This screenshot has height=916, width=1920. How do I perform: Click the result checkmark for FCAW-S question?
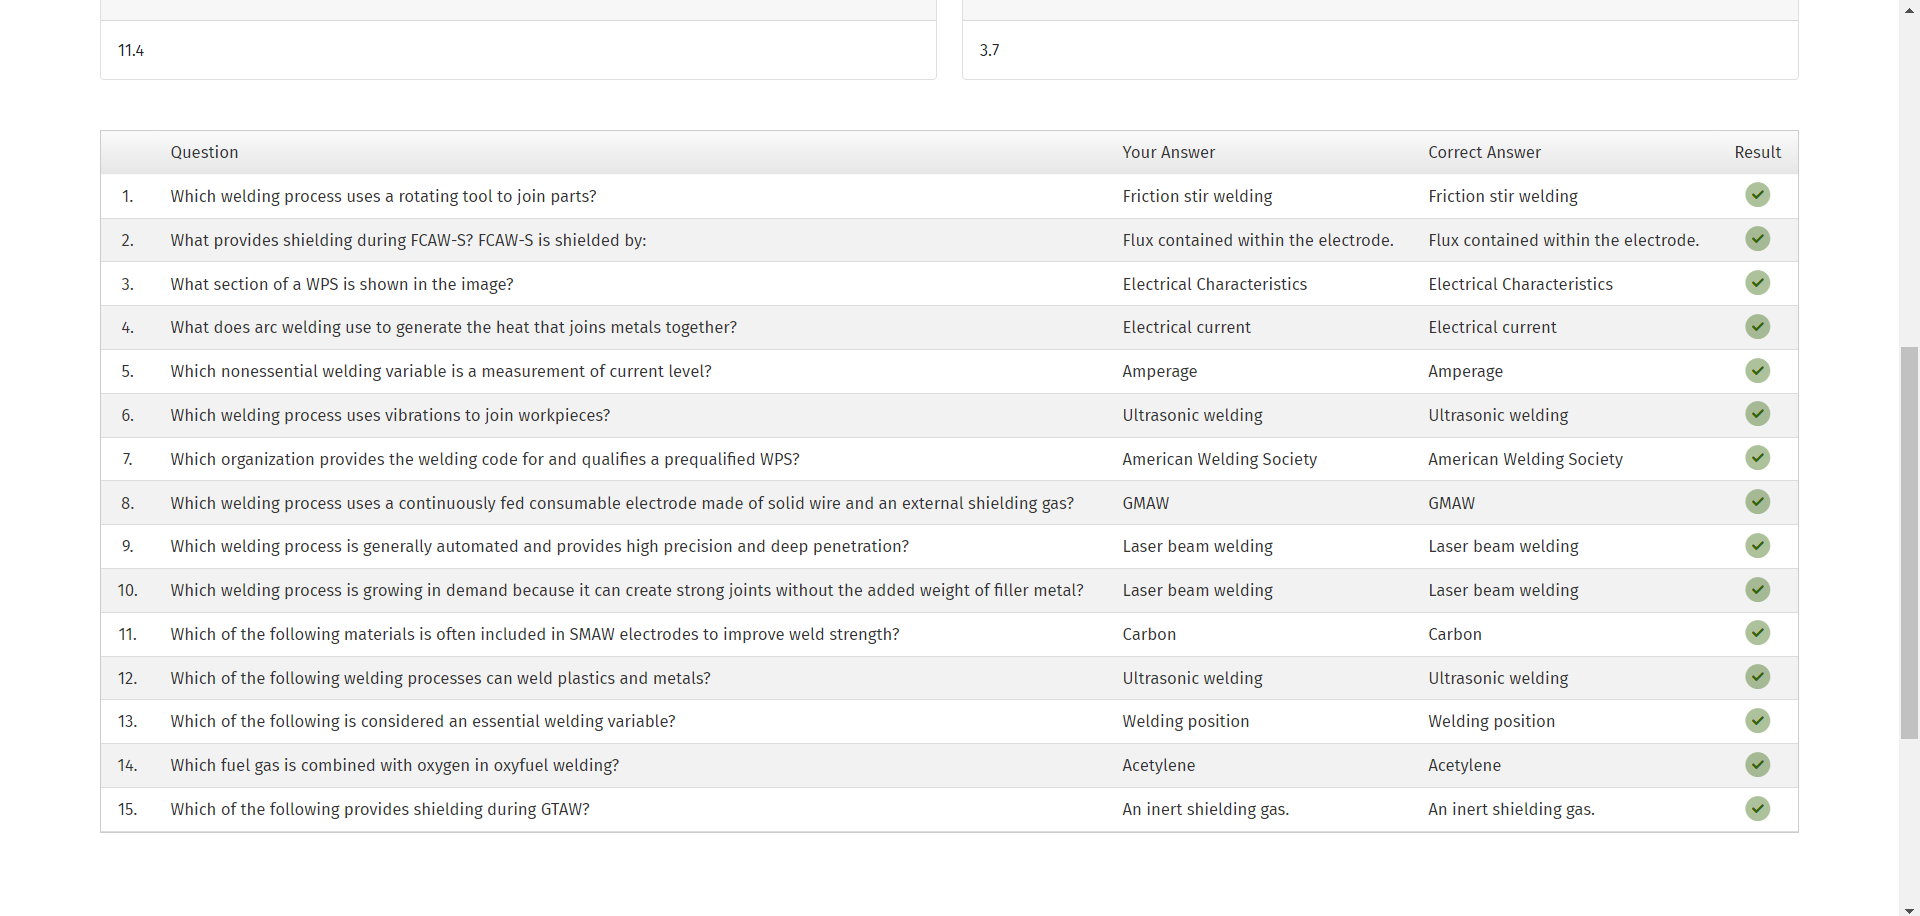click(1757, 239)
